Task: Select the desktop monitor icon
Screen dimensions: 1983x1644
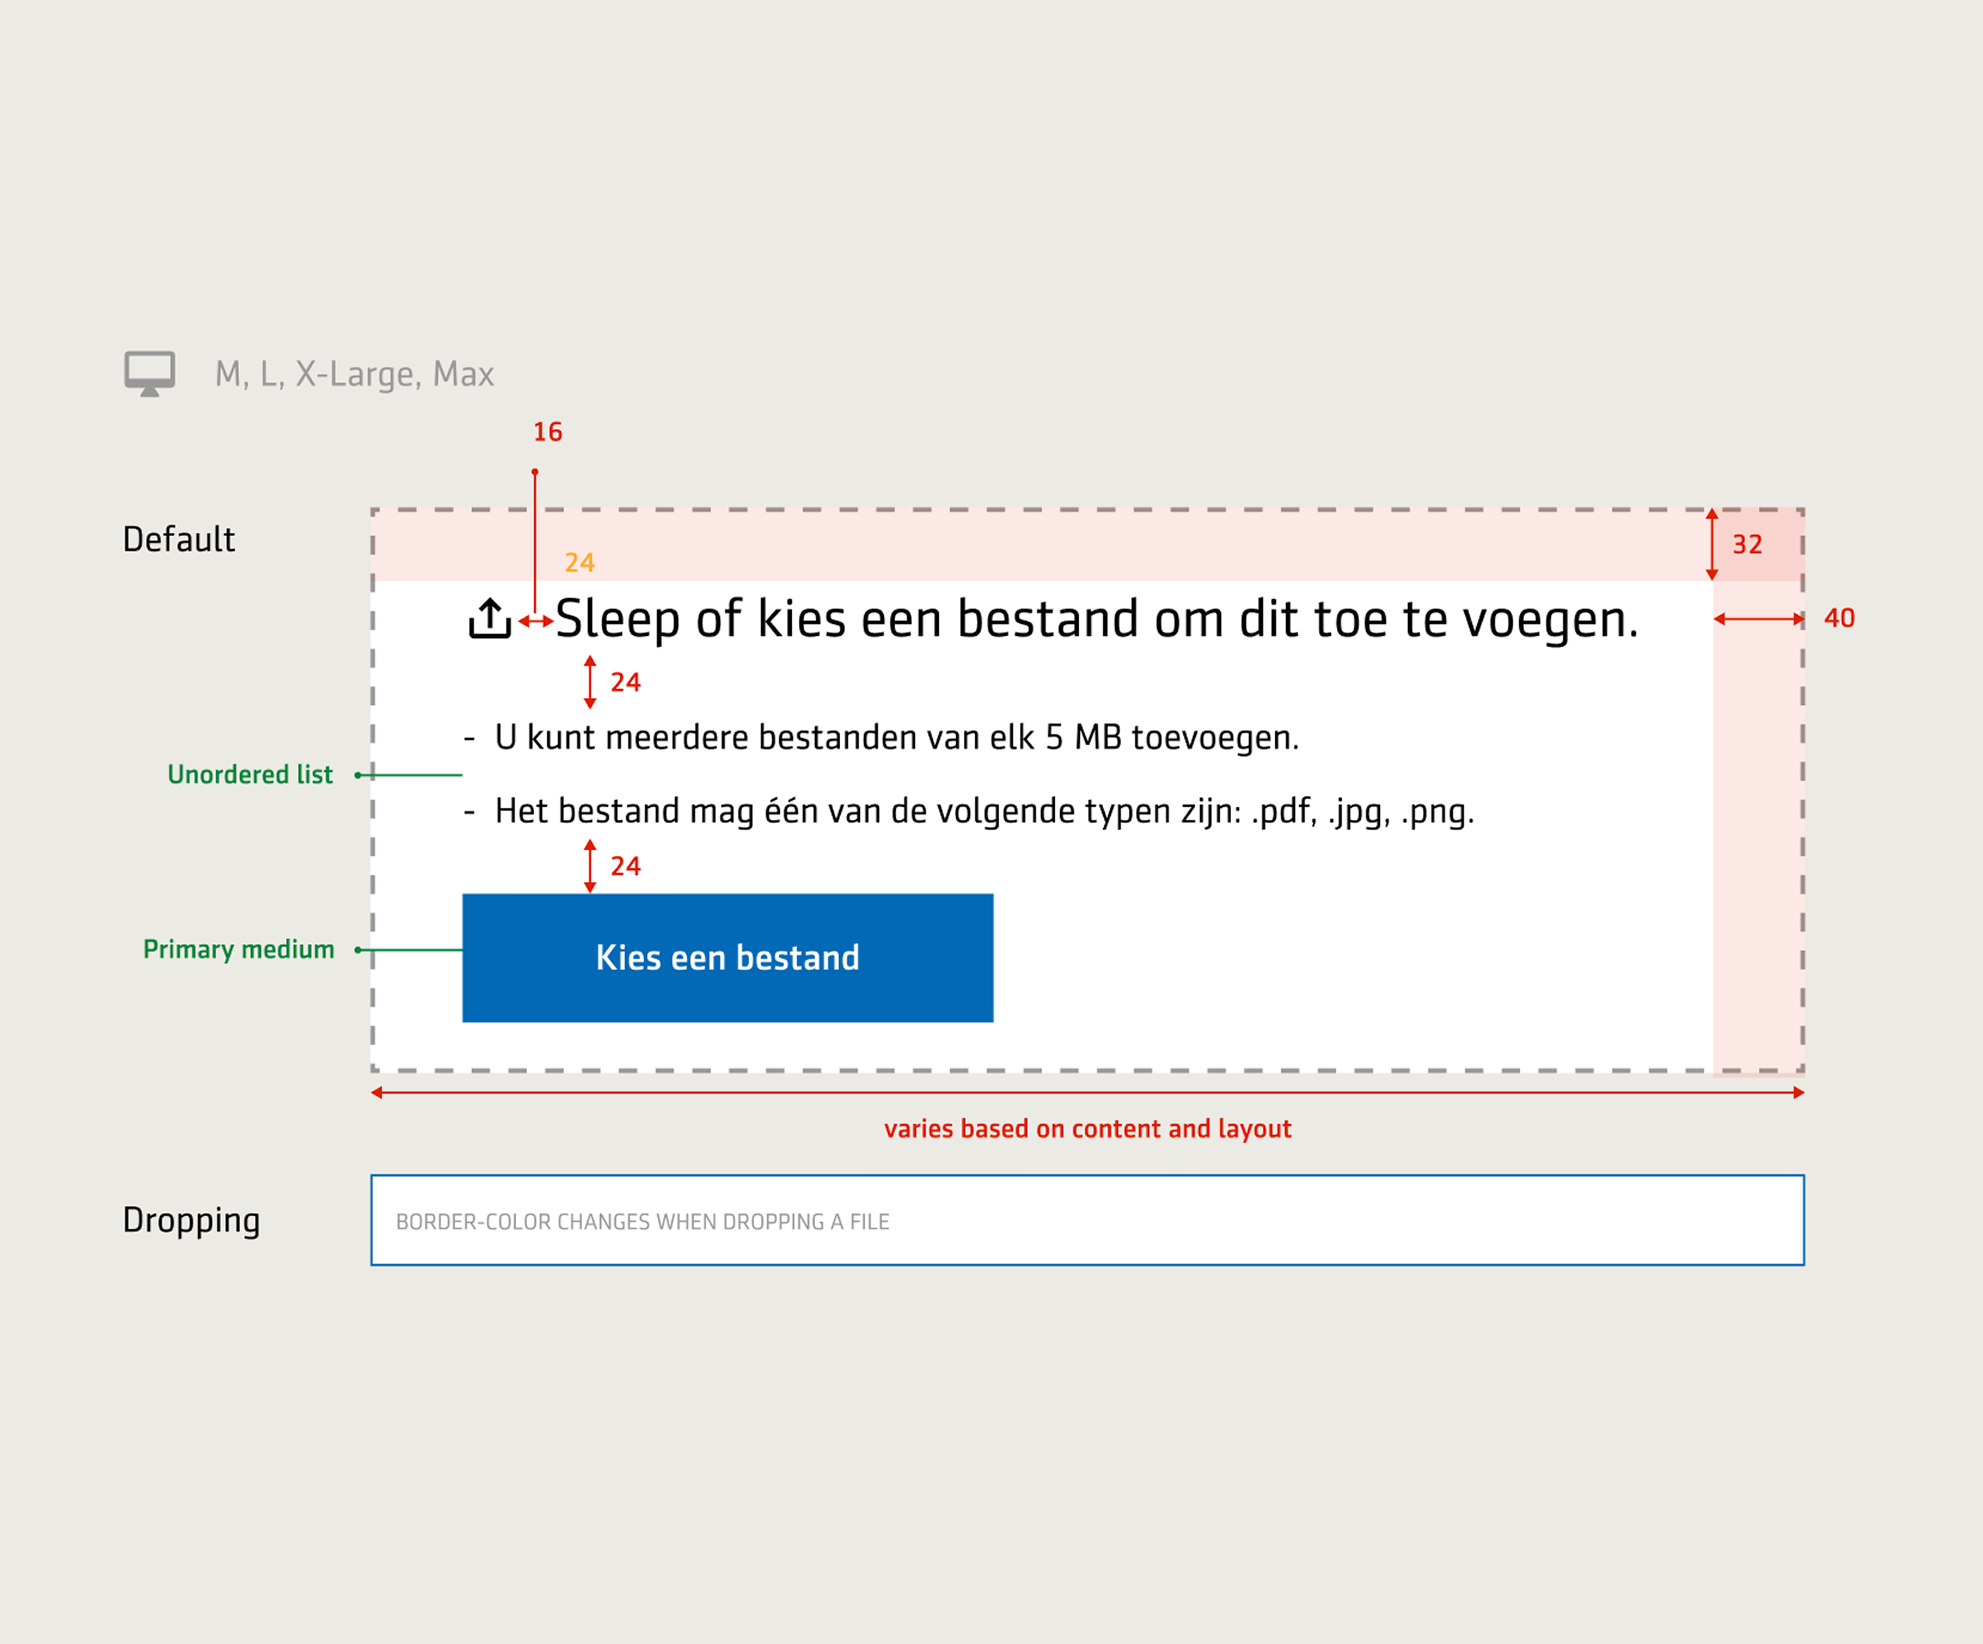Action: 148,373
